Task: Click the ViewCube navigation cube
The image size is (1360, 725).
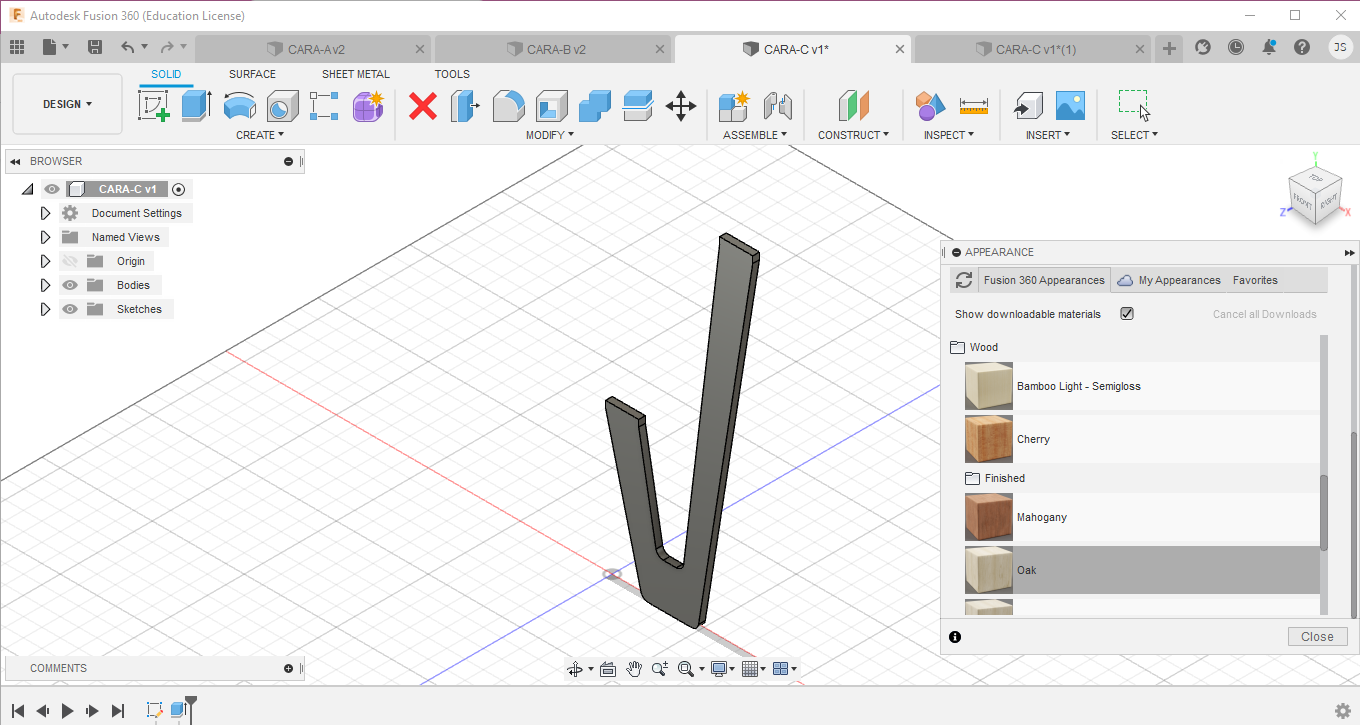Action: tap(1313, 196)
